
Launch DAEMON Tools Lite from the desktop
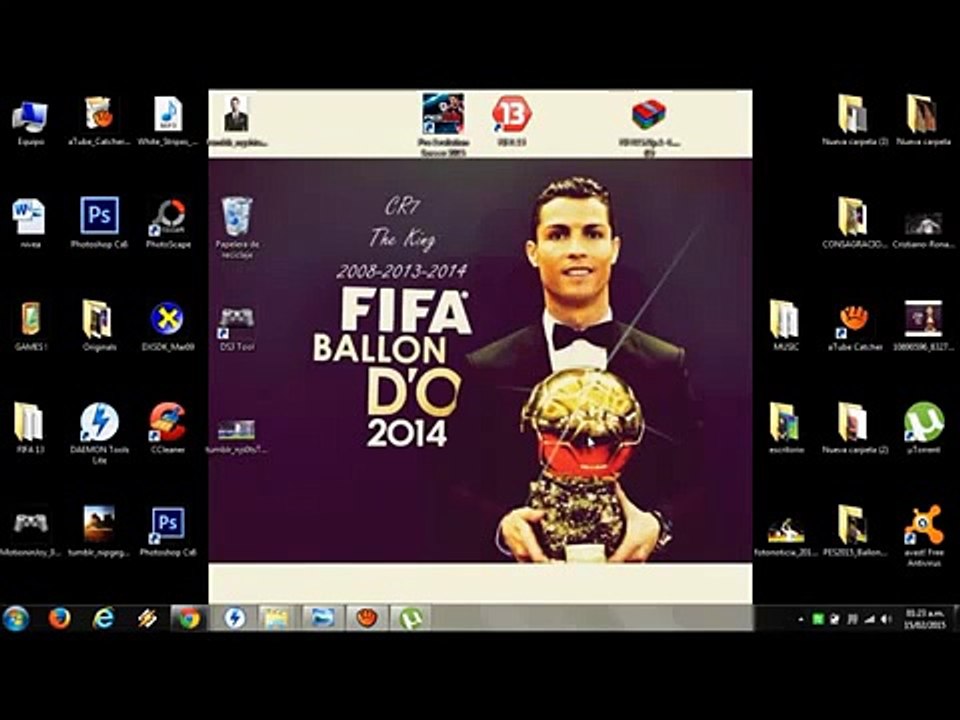[99, 422]
